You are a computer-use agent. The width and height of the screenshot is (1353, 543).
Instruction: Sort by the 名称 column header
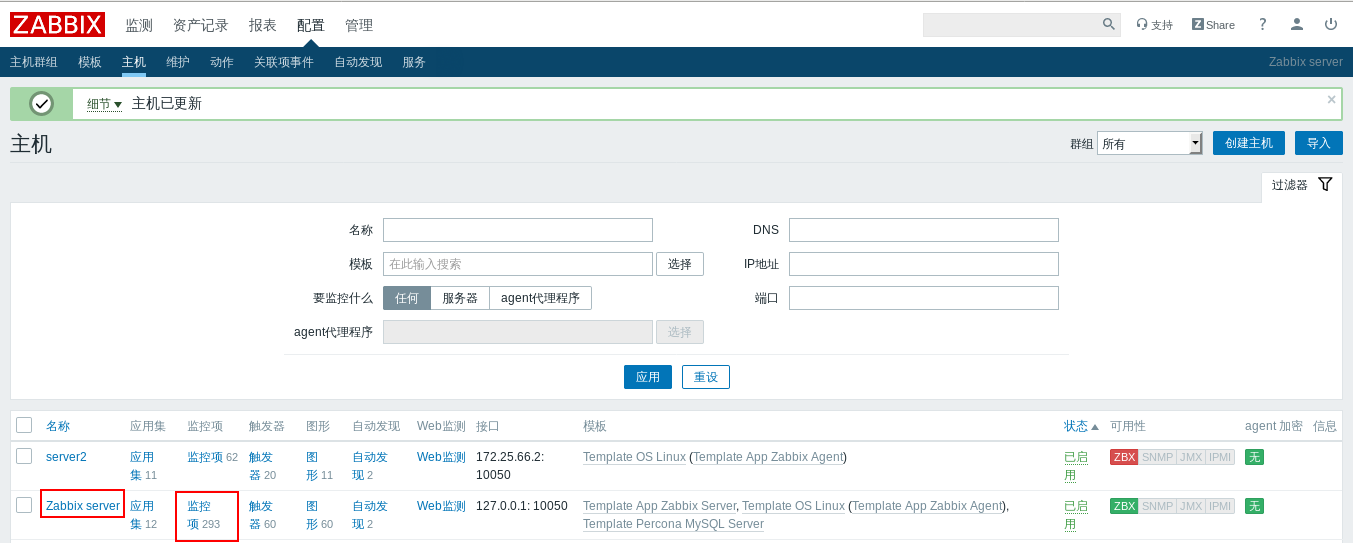[58, 426]
